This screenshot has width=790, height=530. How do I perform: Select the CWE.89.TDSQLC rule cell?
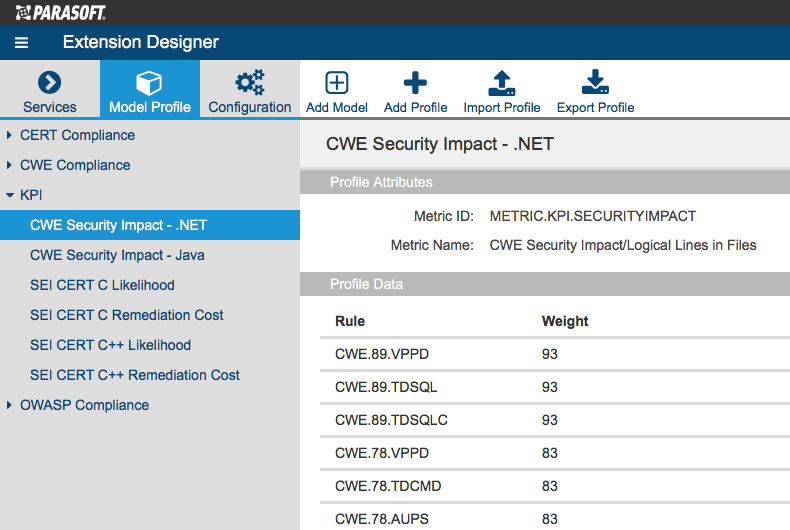pos(391,420)
